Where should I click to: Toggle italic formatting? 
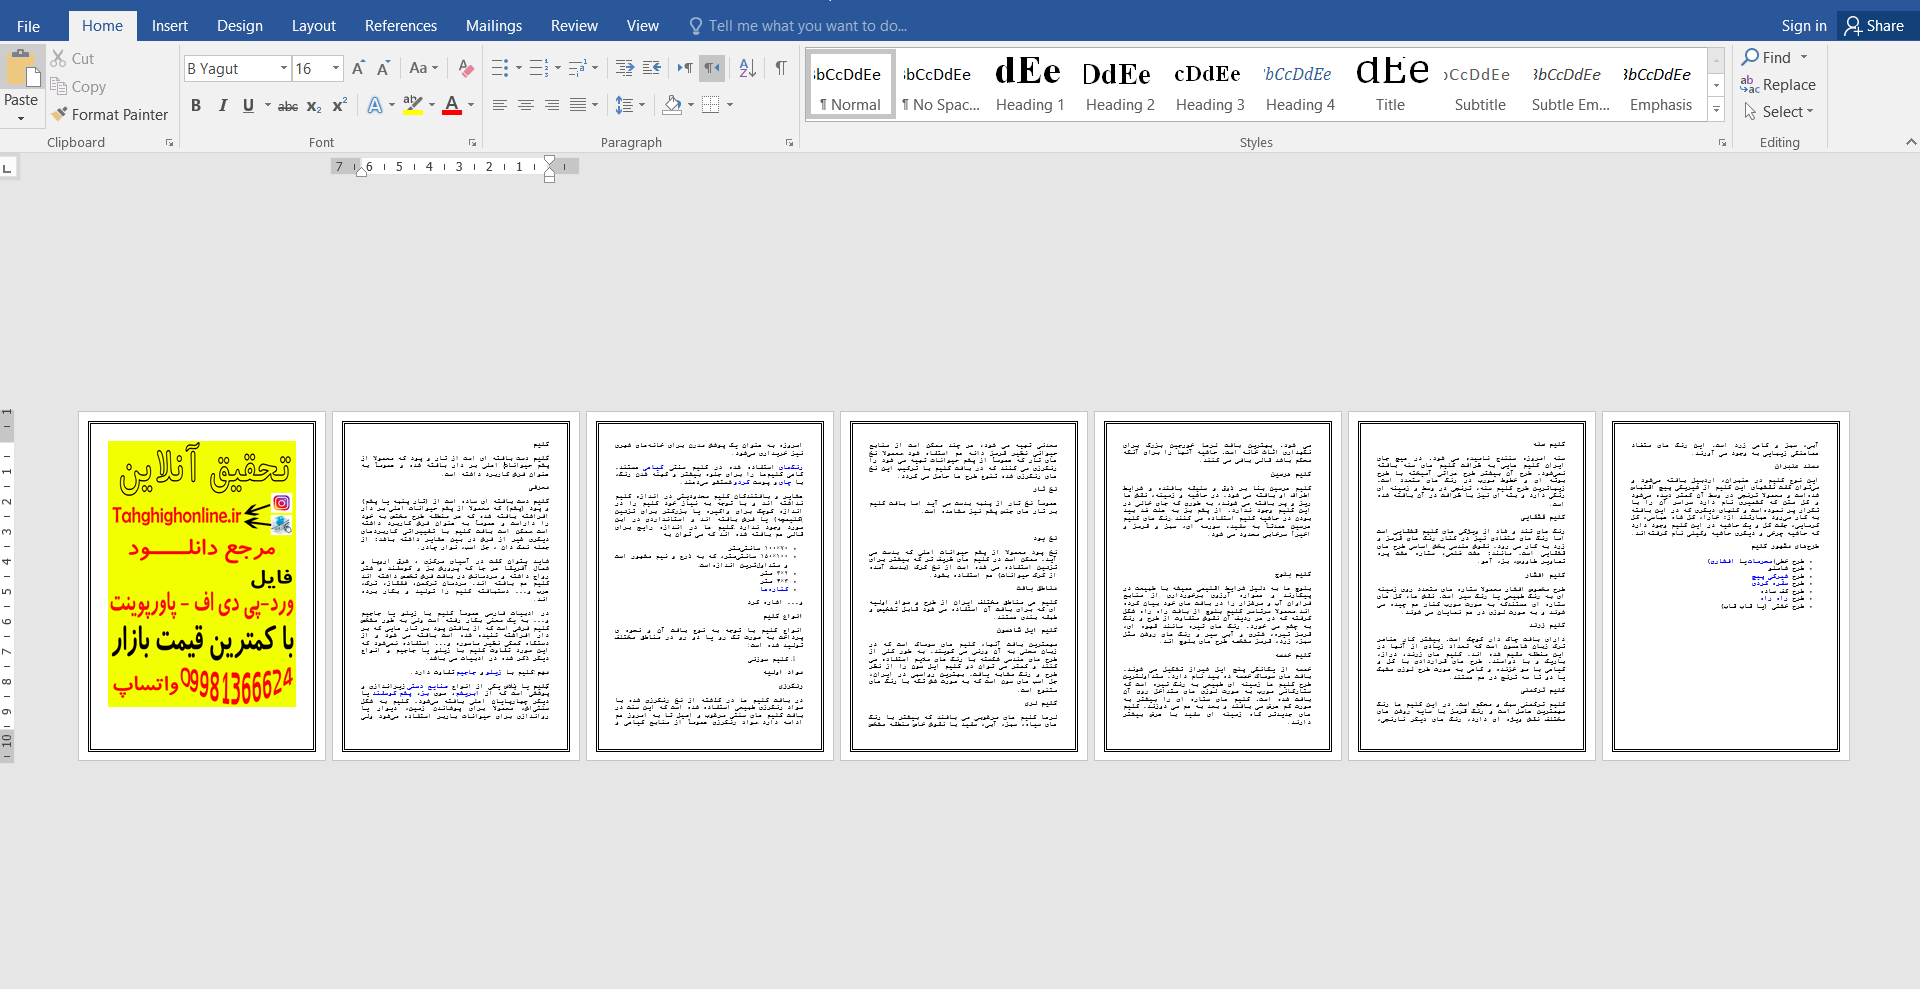click(222, 106)
